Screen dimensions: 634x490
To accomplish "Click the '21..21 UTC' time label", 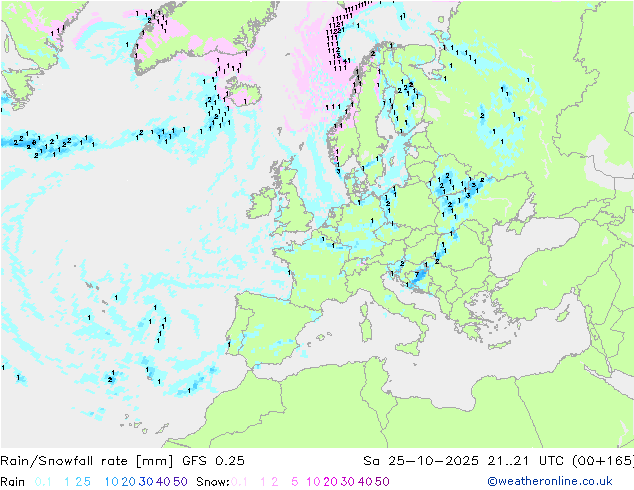I will [x=525, y=461].
